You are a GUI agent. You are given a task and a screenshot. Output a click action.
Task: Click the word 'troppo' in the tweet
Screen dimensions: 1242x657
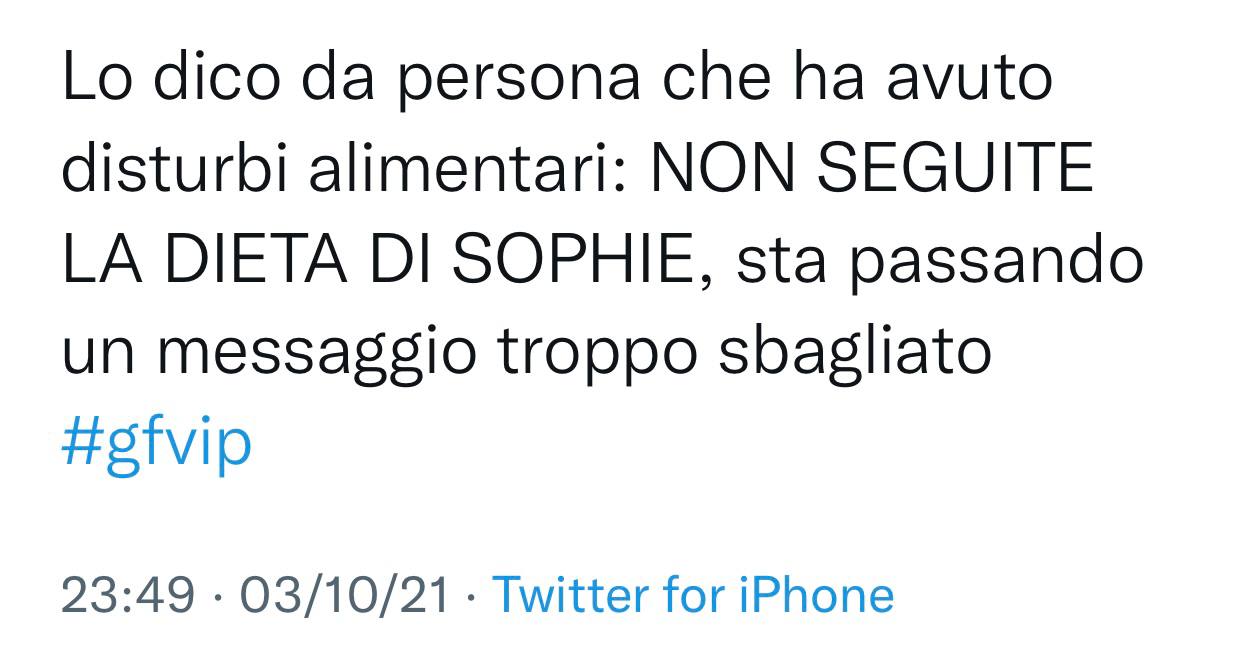(x=599, y=352)
